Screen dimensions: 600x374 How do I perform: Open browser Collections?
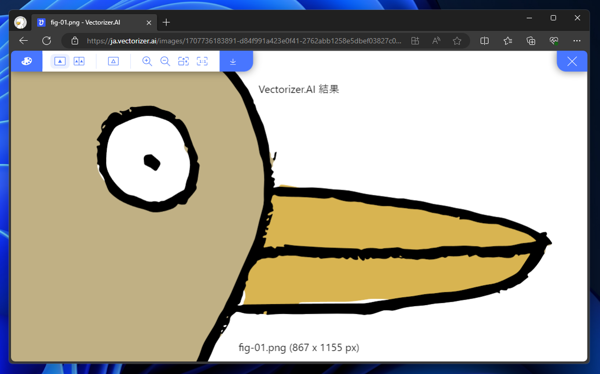(x=531, y=41)
